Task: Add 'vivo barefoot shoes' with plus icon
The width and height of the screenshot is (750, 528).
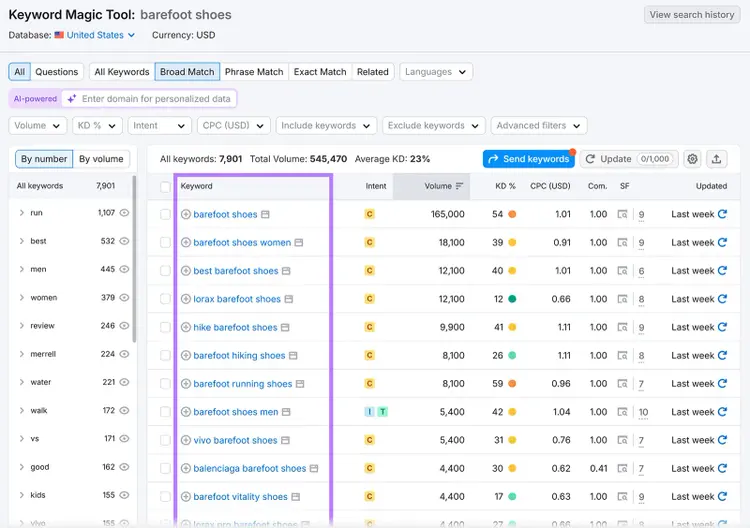Action: point(186,440)
